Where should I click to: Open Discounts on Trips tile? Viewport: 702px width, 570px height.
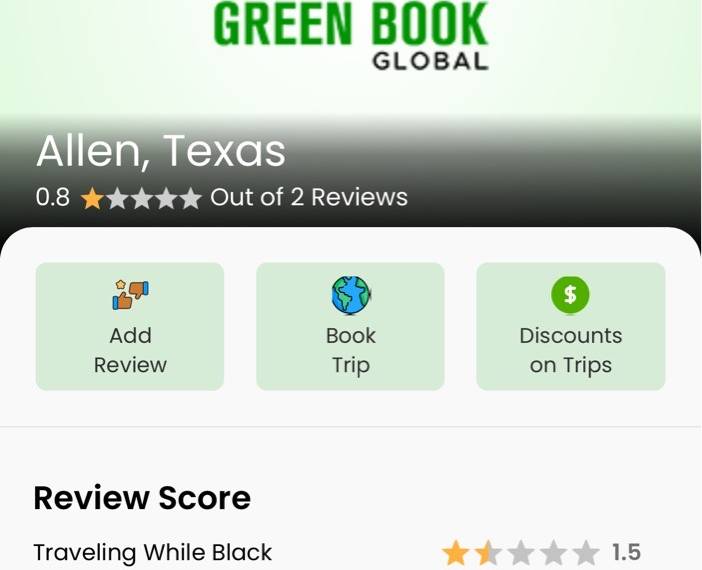[x=571, y=326]
